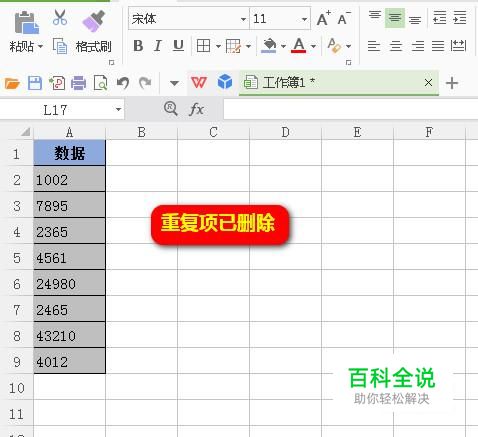Add a new document tab
This screenshot has height=437, width=478.
452,83
